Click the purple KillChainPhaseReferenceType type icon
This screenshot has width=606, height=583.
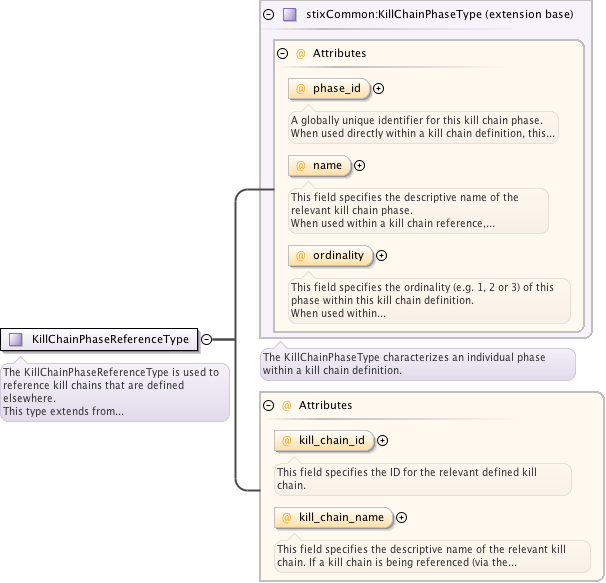pos(16,339)
